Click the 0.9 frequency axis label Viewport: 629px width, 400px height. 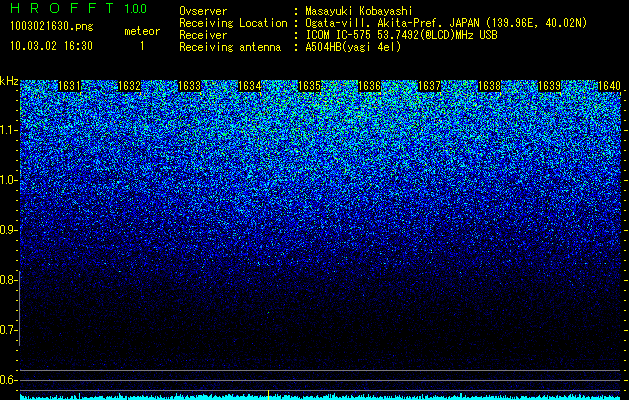[8, 230]
